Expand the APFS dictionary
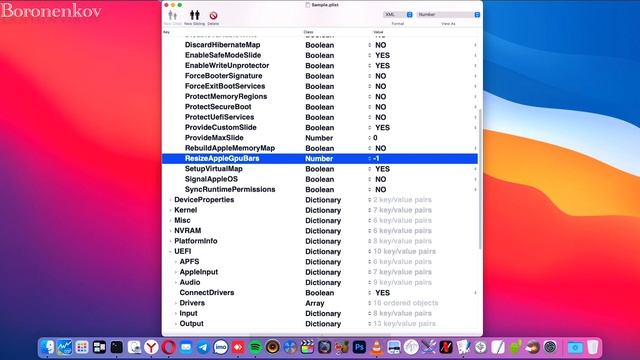Screen dimensions: 640x360 (x=176, y=262)
